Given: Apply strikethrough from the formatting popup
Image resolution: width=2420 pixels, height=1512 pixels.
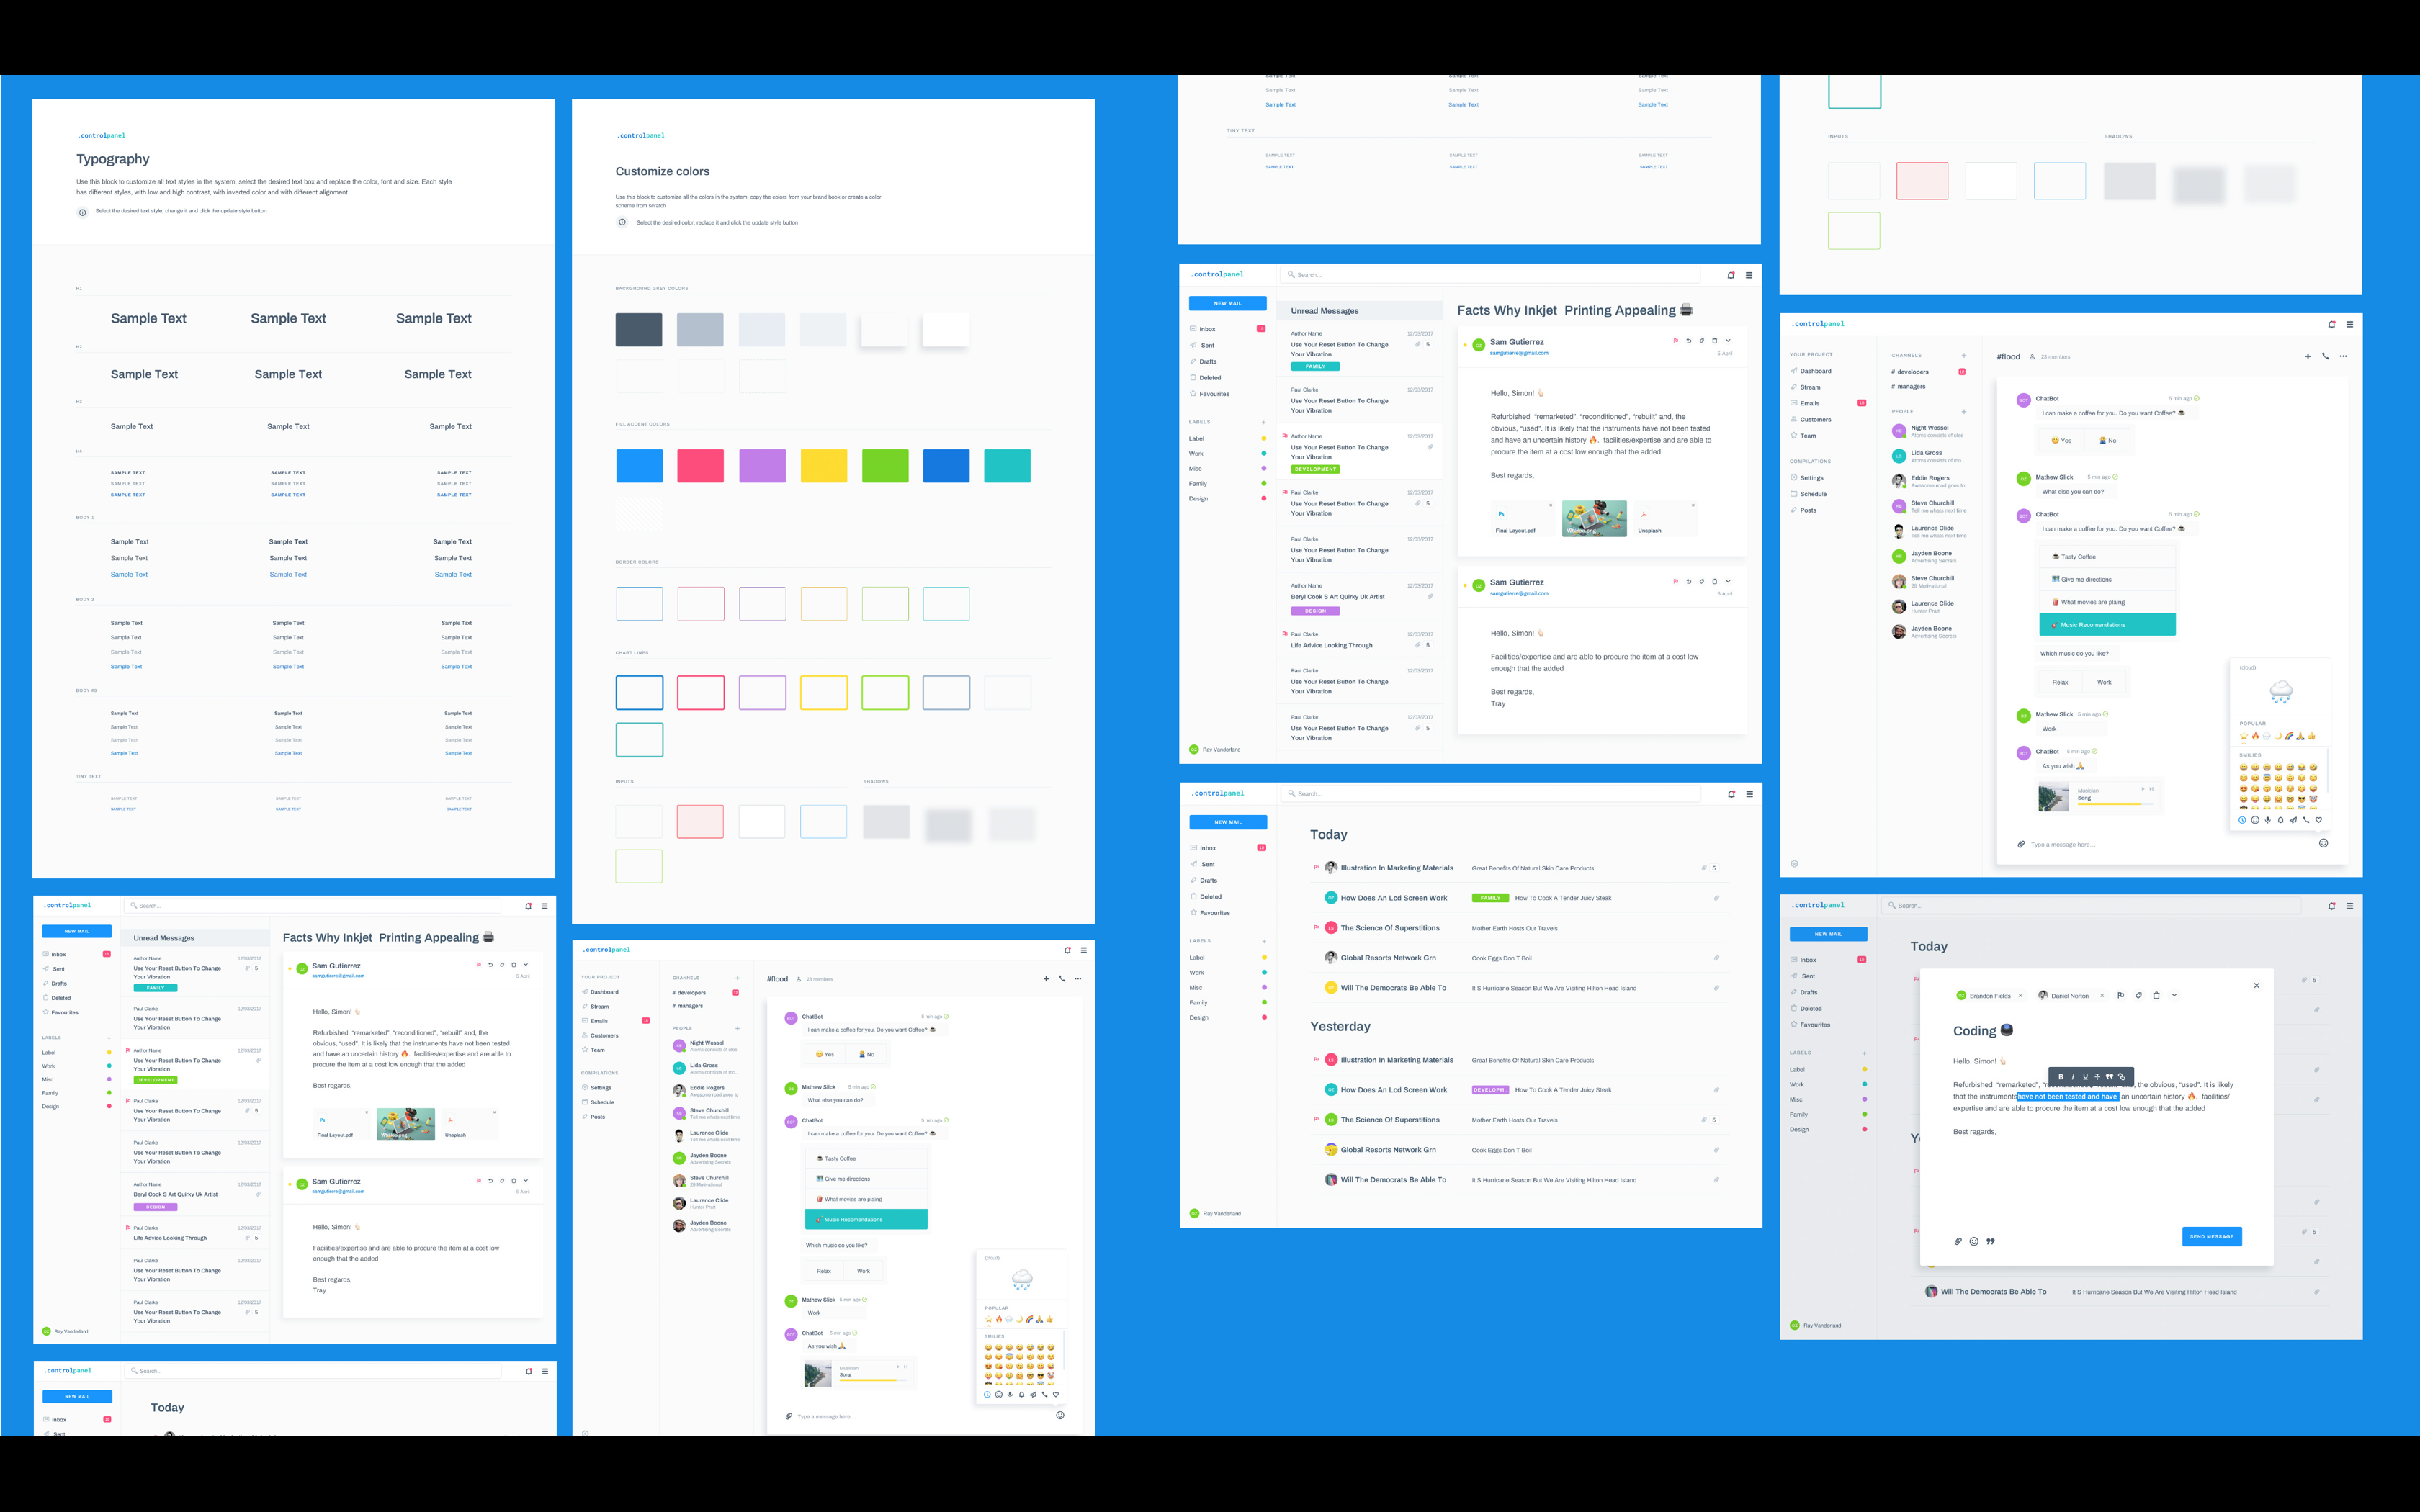Looking at the screenshot, I should (x=2098, y=1077).
